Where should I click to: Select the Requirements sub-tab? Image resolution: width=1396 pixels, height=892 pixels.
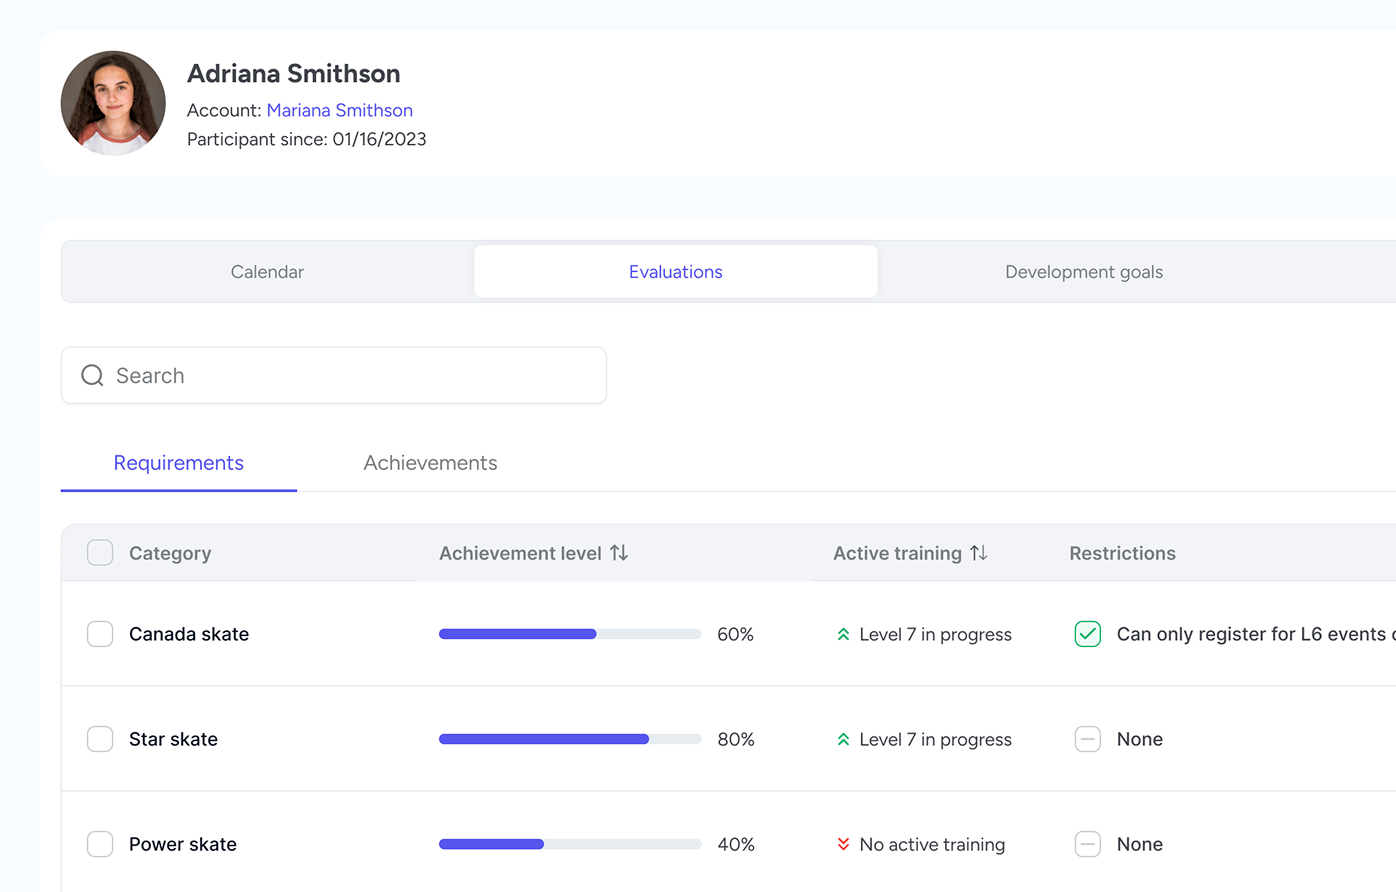179,463
